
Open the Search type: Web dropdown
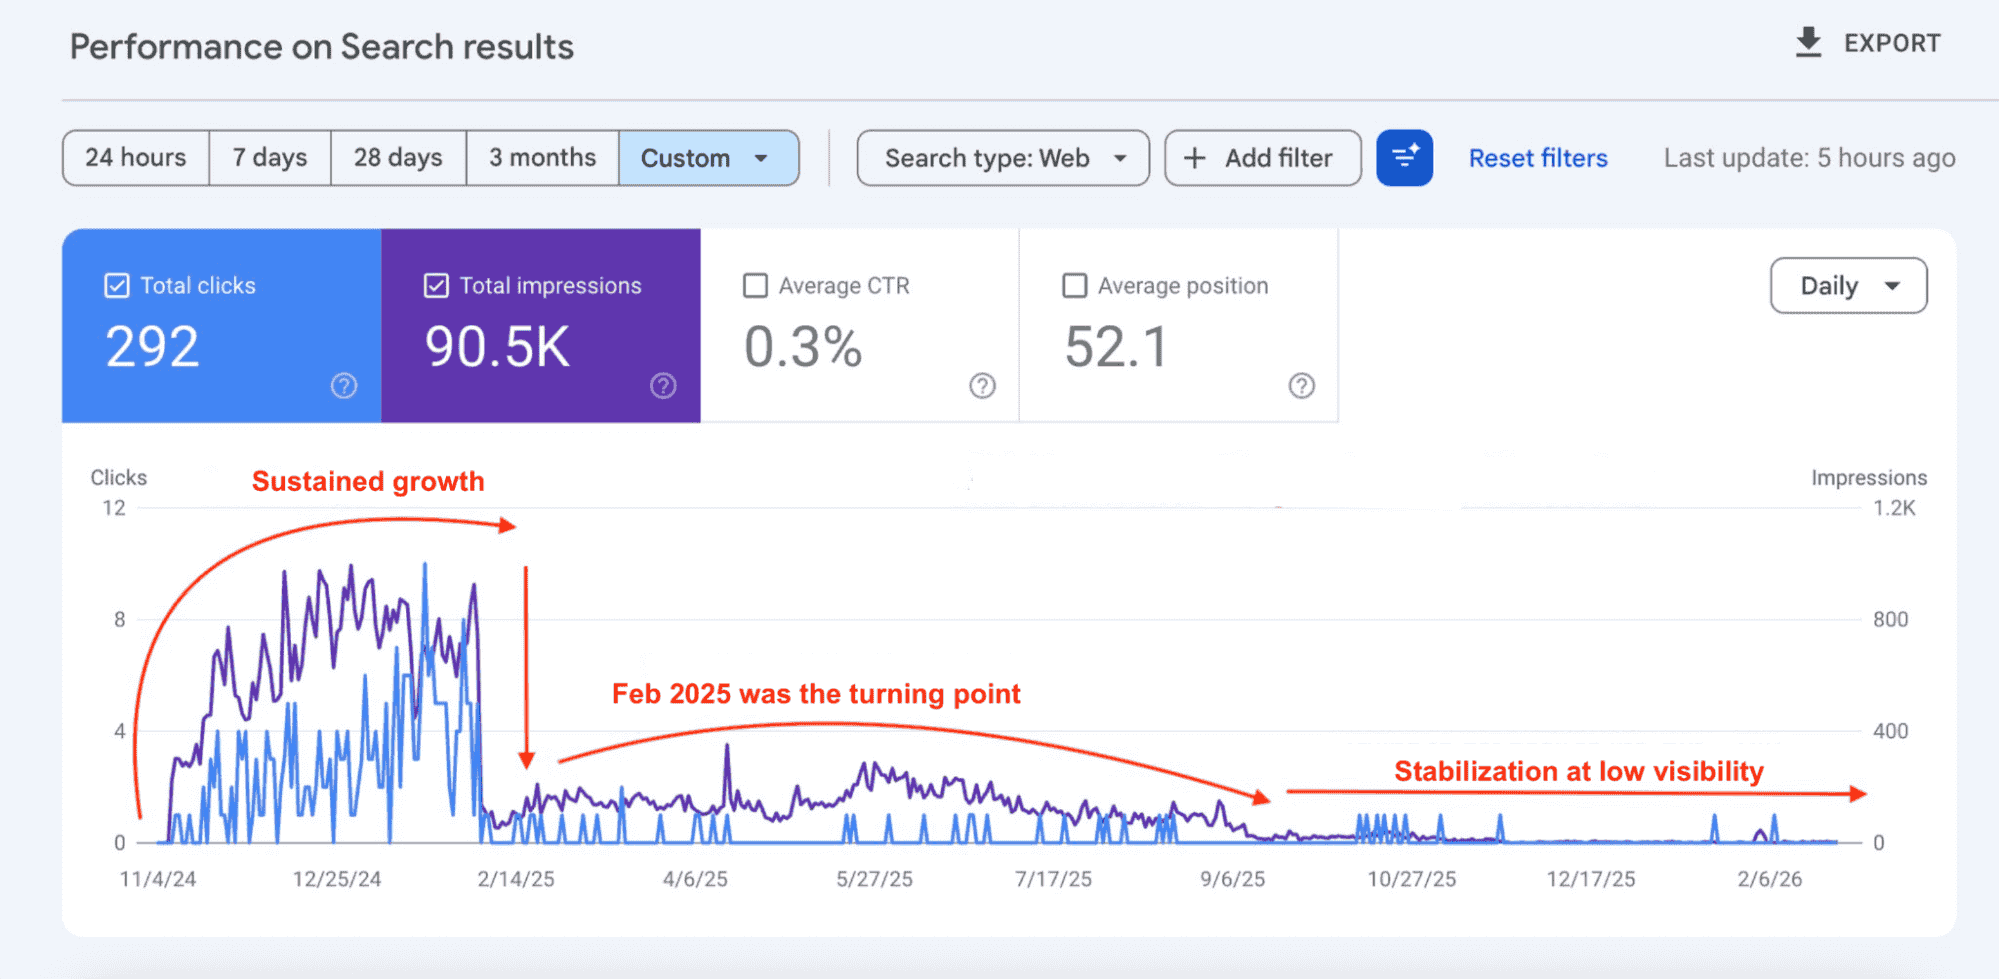[1002, 157]
